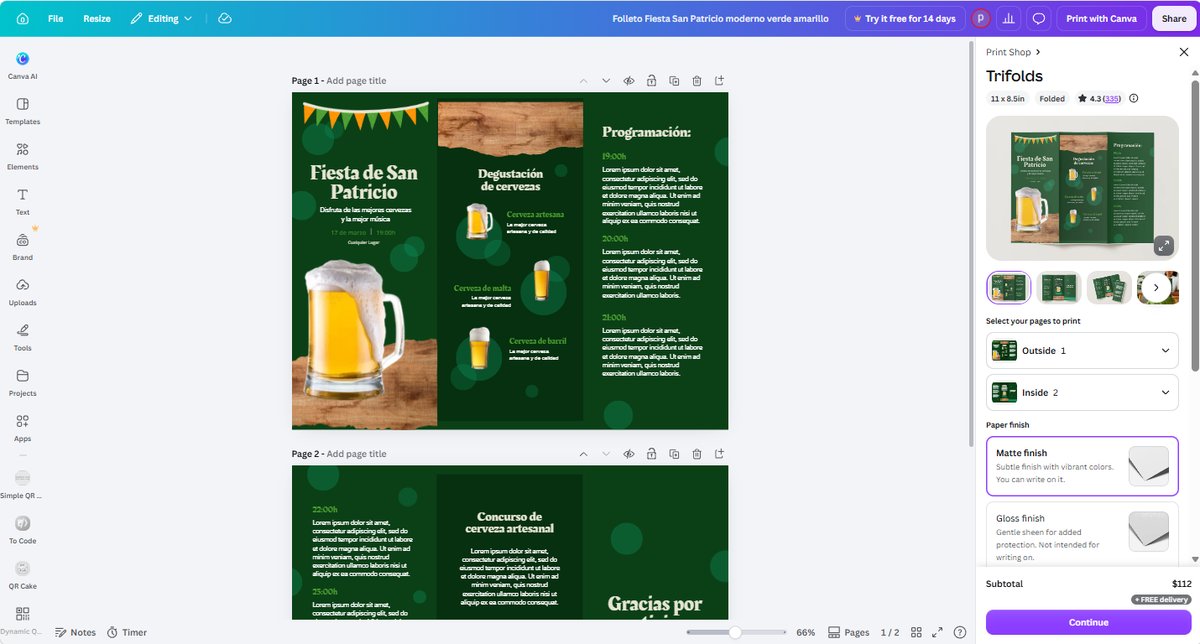This screenshot has width=1200, height=644.
Task: Click Try it free for 14 days
Action: [x=904, y=18]
